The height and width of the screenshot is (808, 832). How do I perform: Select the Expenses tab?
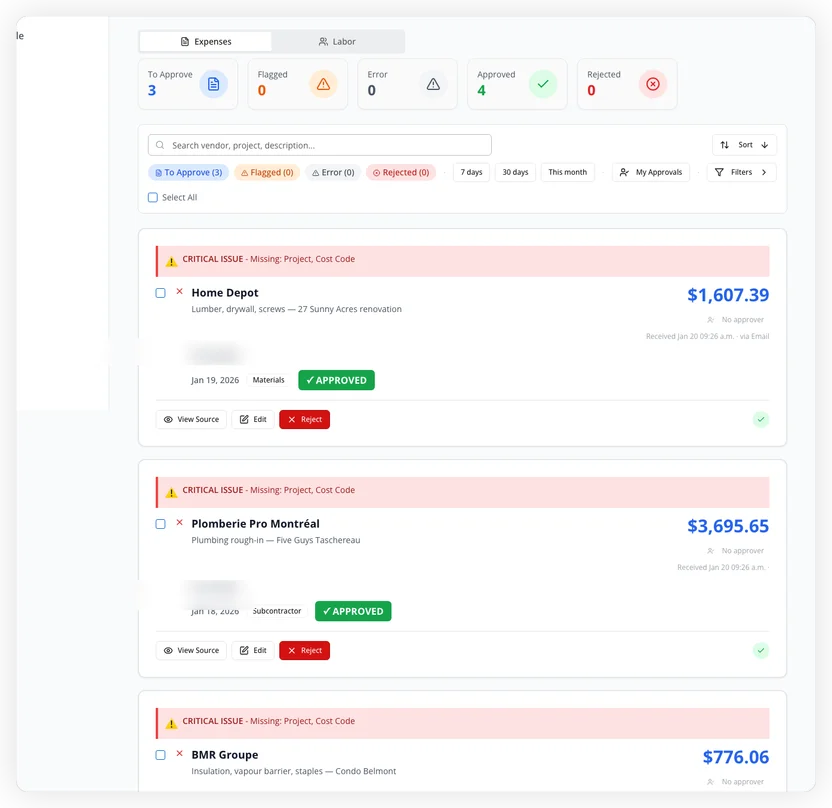click(205, 41)
